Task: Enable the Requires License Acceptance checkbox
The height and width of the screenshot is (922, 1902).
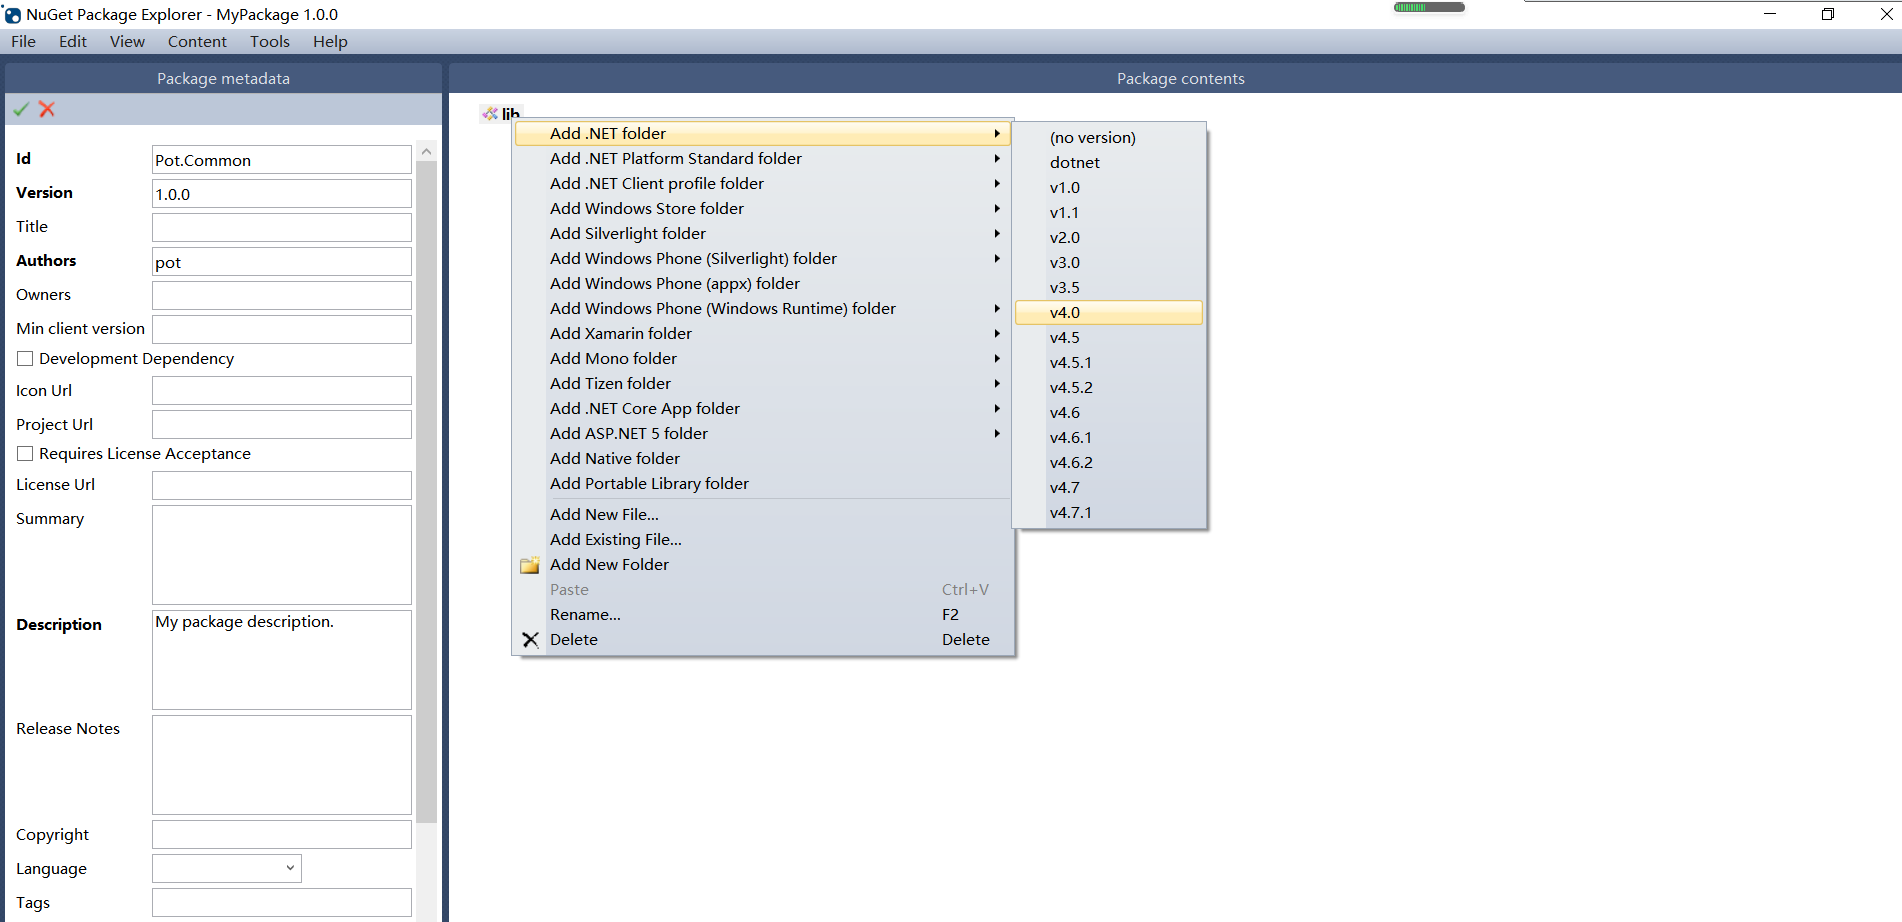Action: (x=25, y=454)
